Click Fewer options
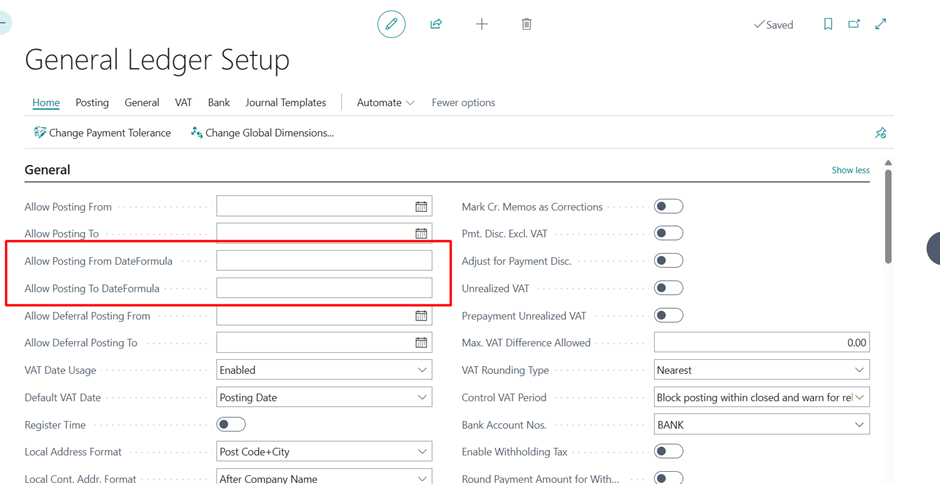 (463, 103)
